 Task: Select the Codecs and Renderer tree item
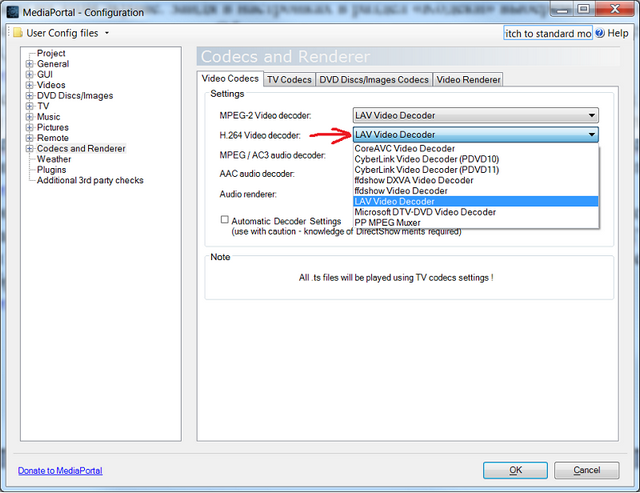81,149
